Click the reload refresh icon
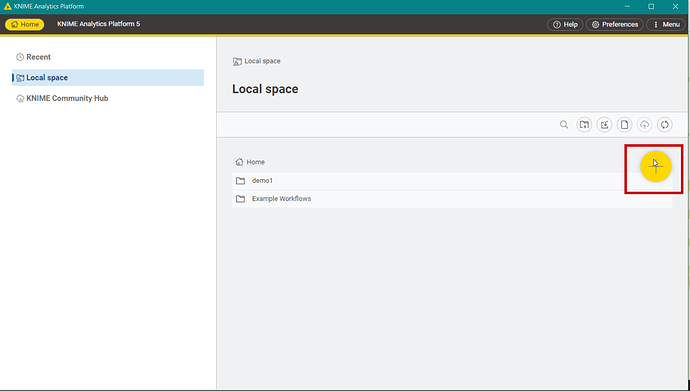 [664, 124]
